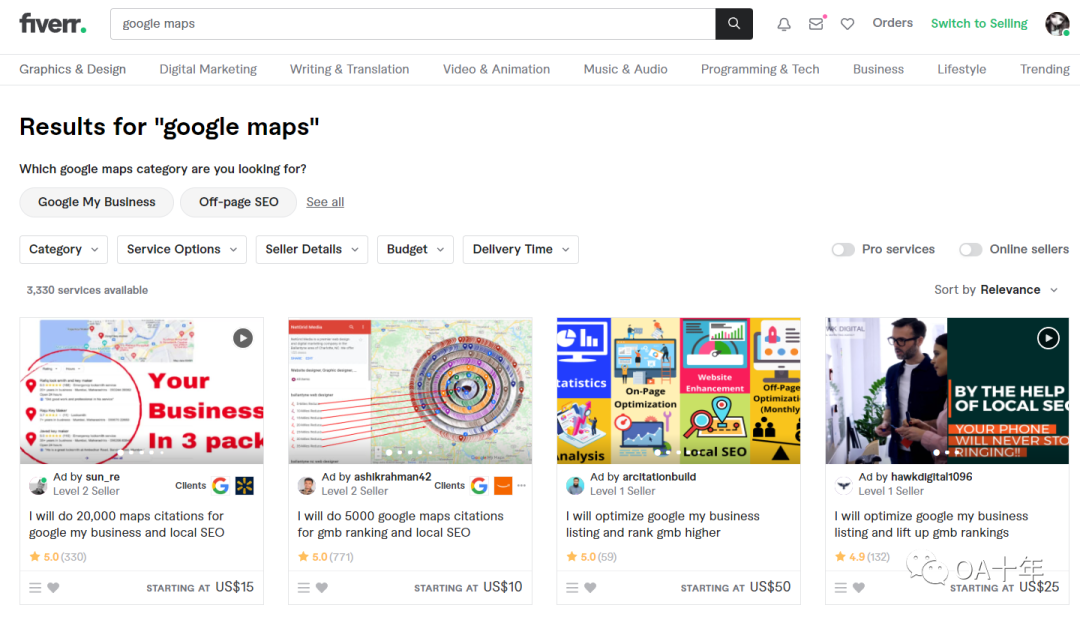Screen dimensions: 1080x617
Task: Open the user profile avatar
Action: tap(1057, 24)
